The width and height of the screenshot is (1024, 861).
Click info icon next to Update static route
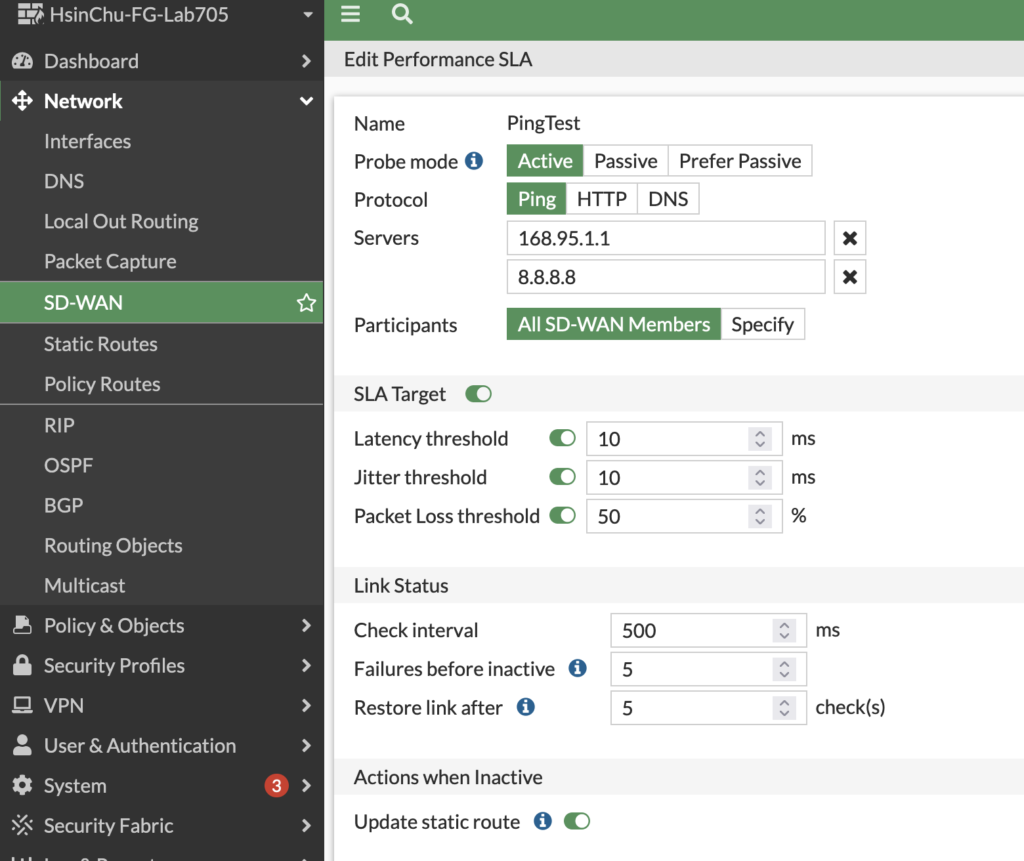tap(543, 821)
